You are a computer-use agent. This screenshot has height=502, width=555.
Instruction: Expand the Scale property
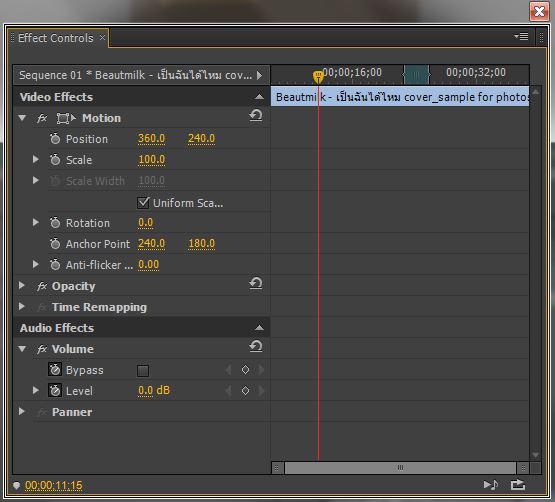(x=35, y=159)
